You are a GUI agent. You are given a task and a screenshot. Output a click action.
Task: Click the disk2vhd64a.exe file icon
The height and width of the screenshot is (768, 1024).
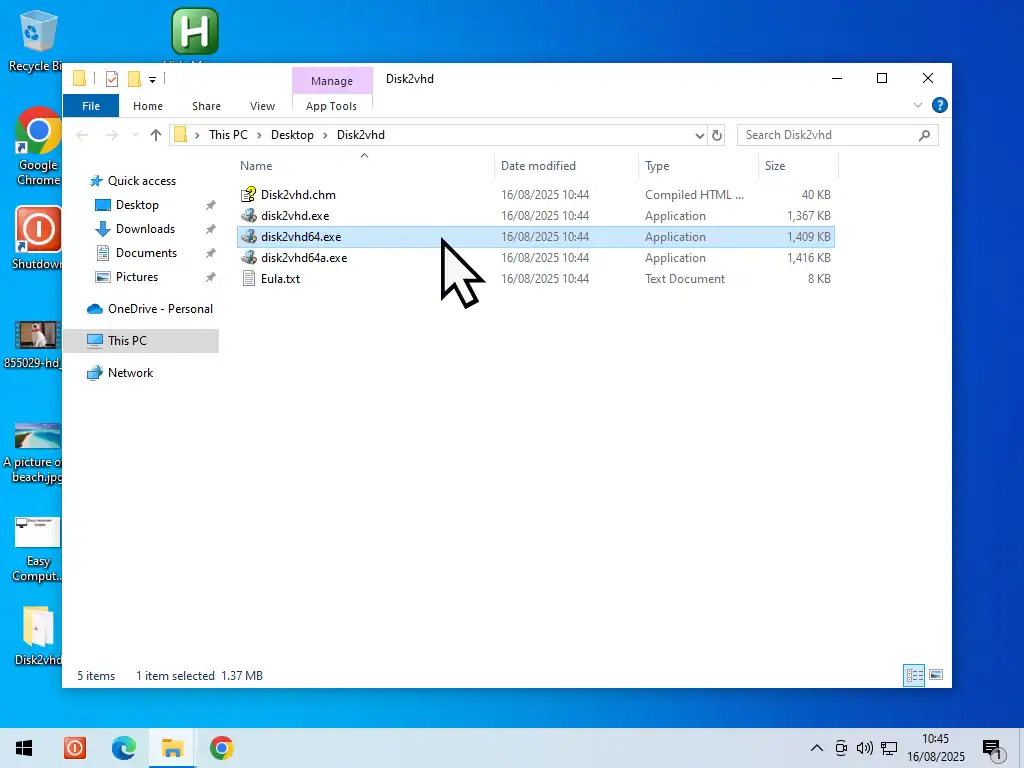[249, 258]
